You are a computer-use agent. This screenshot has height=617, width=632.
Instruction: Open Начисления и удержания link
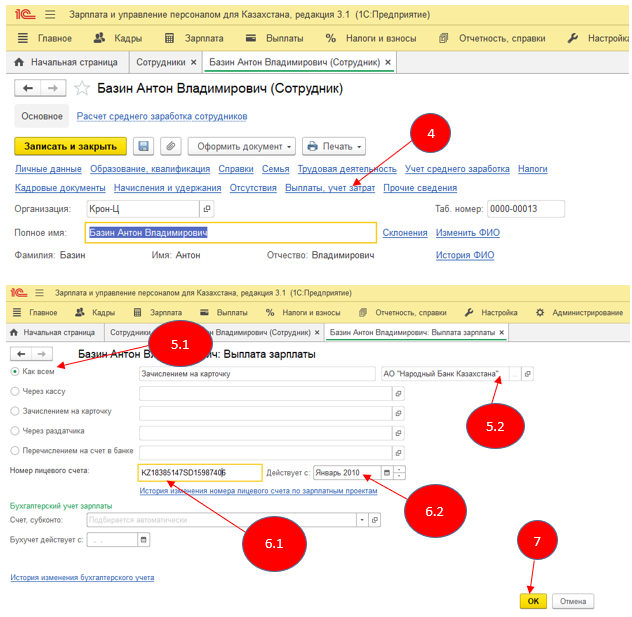[167, 188]
